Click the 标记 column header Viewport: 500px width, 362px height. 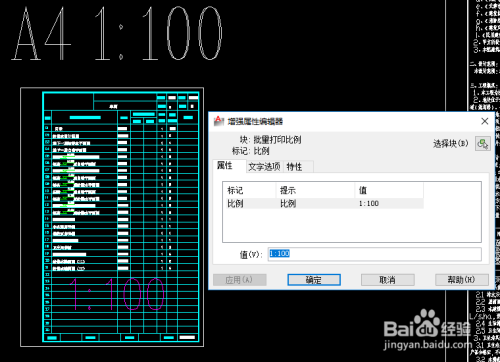pos(249,190)
